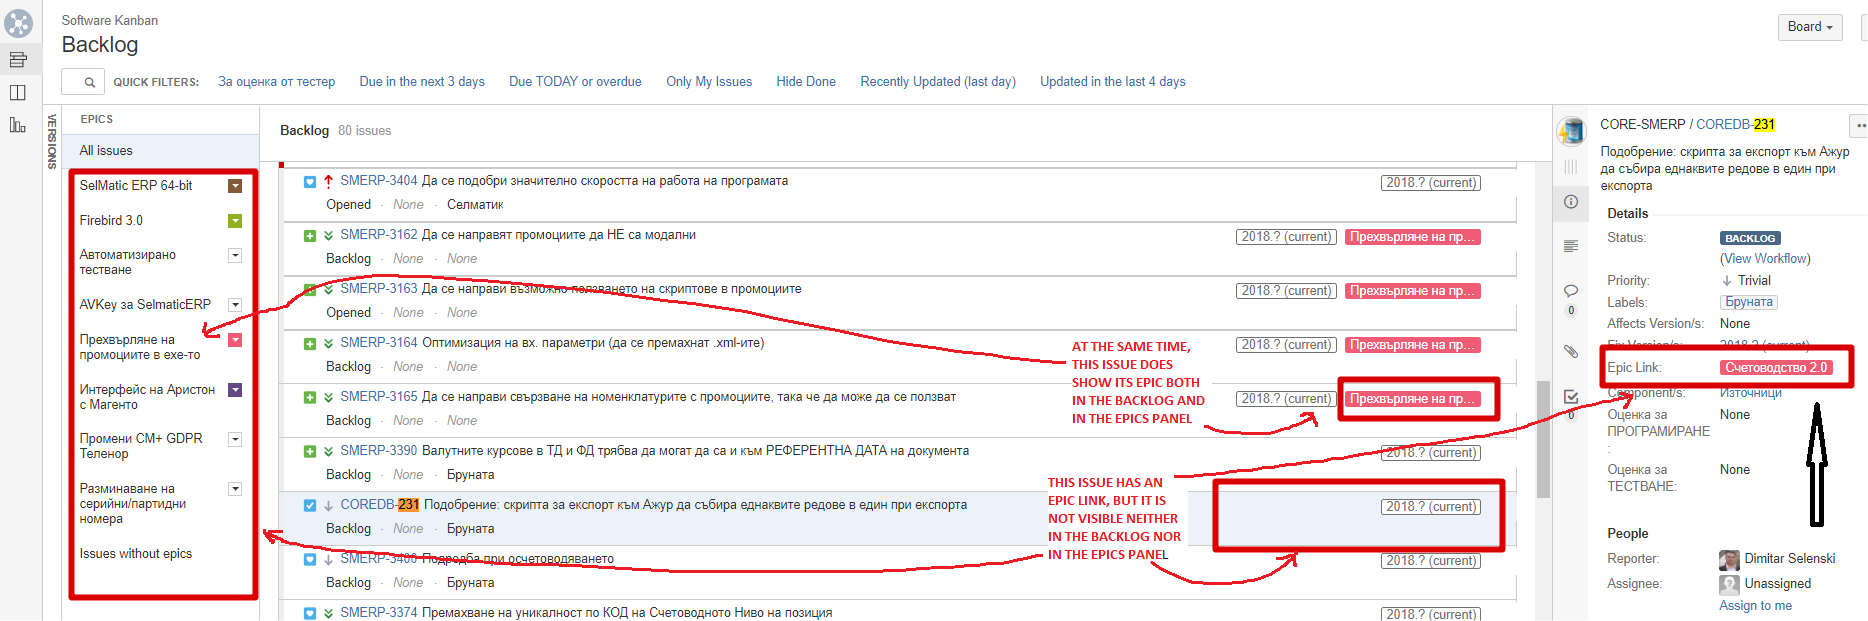Click the quick filter search box
Viewport: 1868px width, 621px height.
[83, 82]
